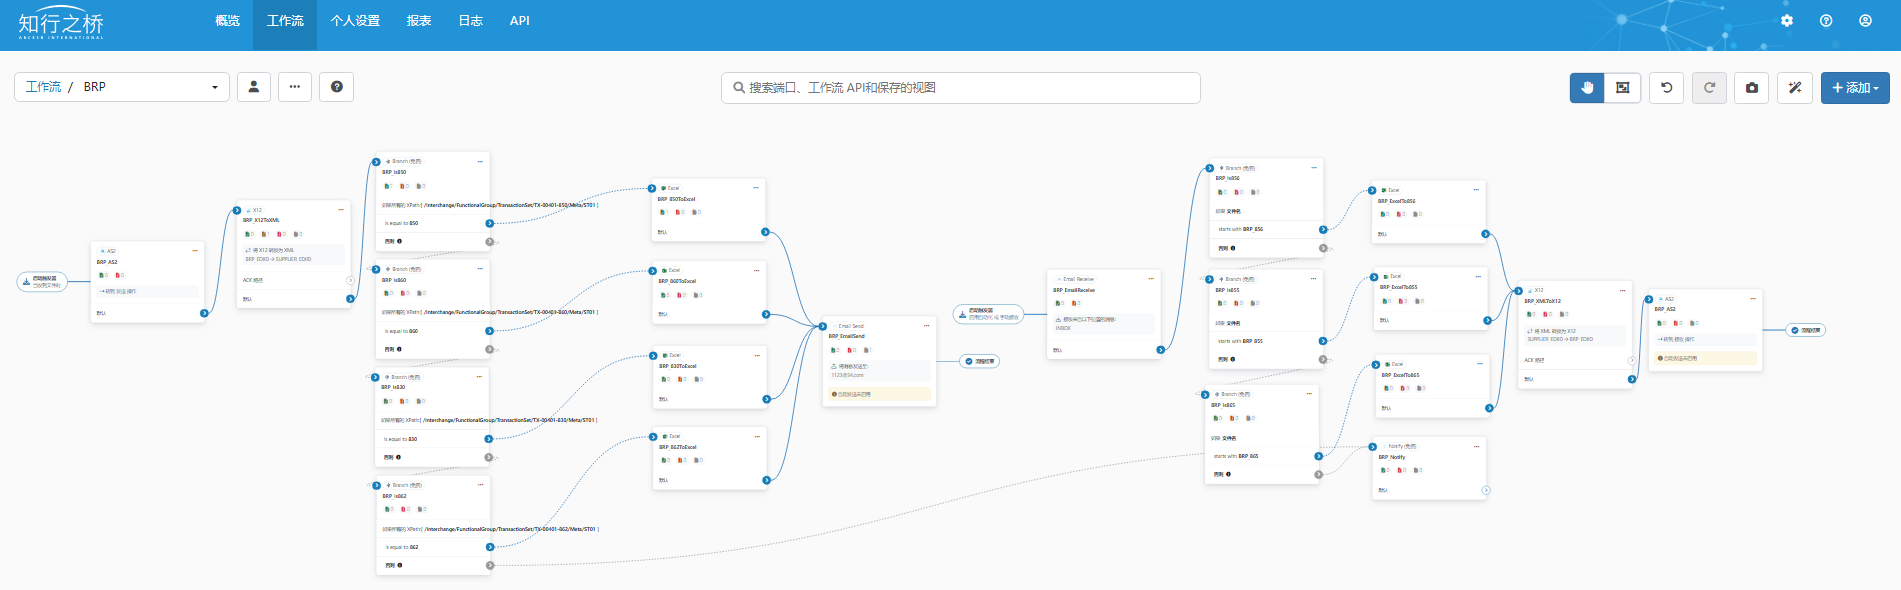Image resolution: width=1901 pixels, height=590 pixels.
Task: Open the BRP workspace dropdown
Action: pyautogui.click(x=122, y=87)
